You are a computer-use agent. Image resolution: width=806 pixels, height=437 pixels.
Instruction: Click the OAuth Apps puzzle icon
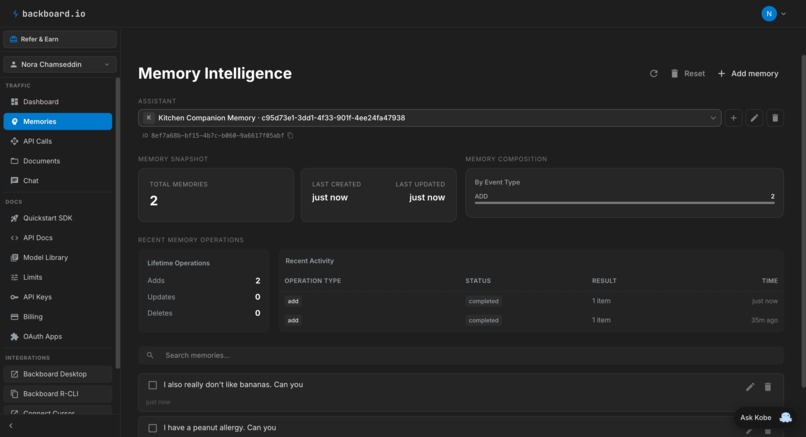click(14, 336)
